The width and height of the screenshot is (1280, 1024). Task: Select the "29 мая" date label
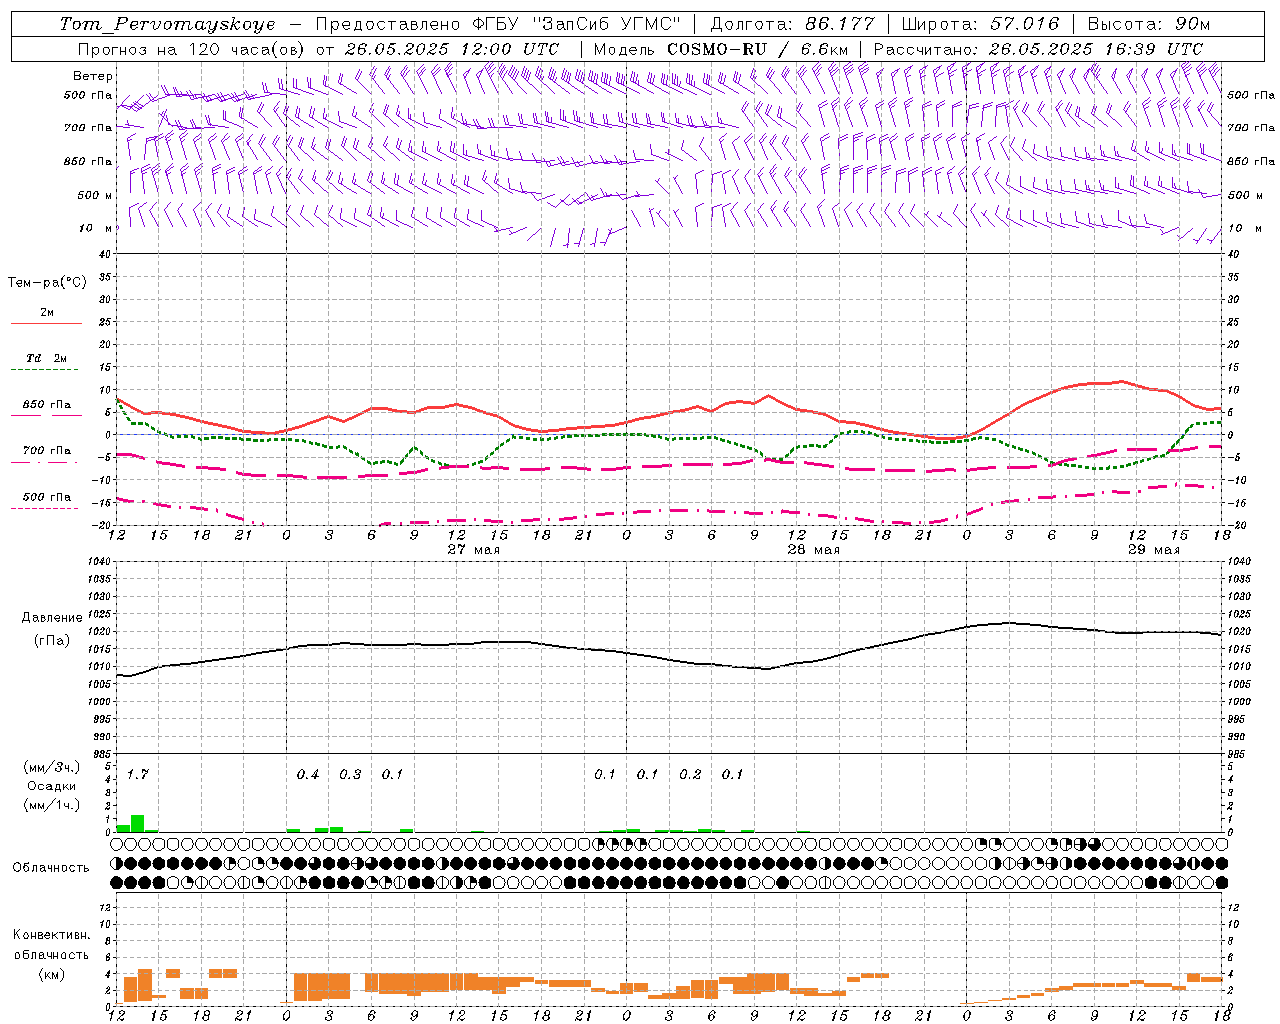pos(1154,550)
